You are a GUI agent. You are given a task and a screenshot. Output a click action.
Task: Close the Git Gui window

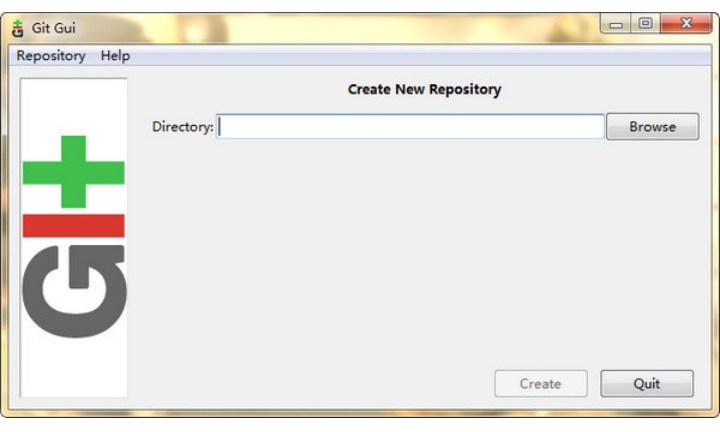point(686,23)
